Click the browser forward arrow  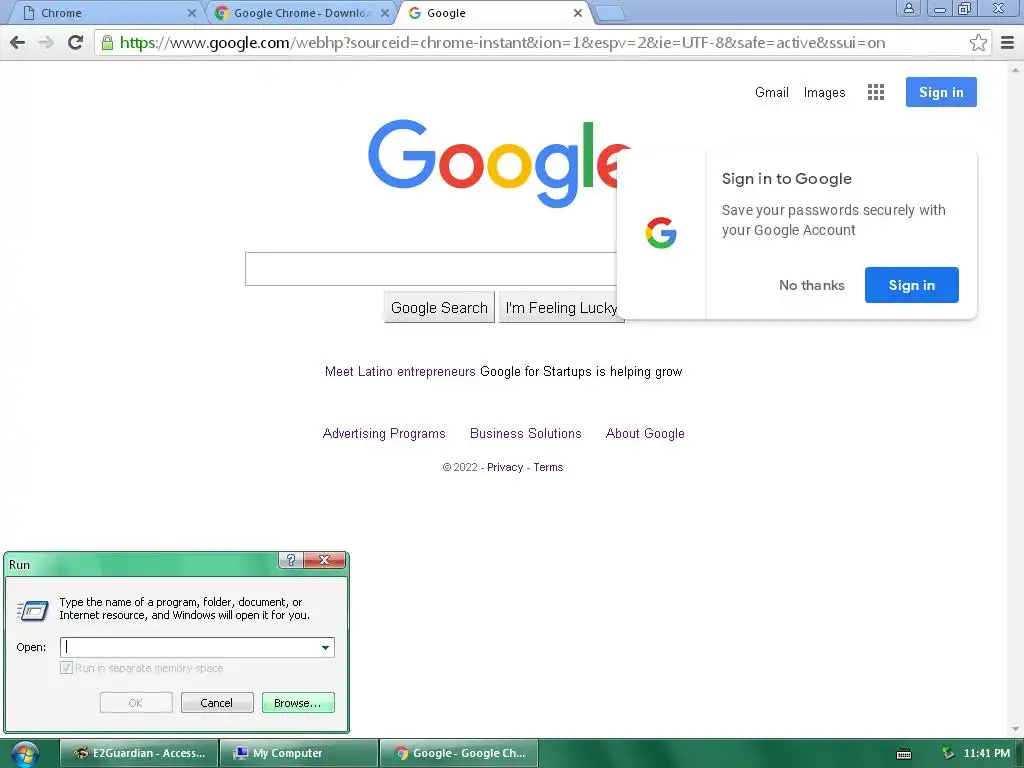tap(46, 42)
